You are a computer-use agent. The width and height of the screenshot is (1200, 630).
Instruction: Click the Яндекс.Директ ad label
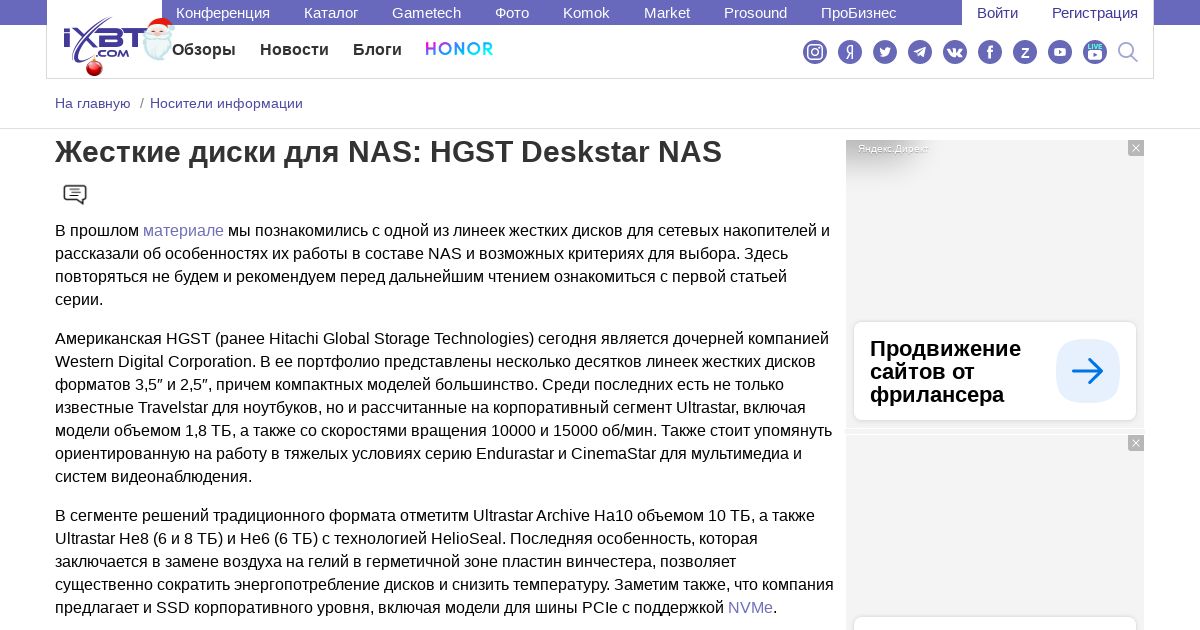coord(893,148)
